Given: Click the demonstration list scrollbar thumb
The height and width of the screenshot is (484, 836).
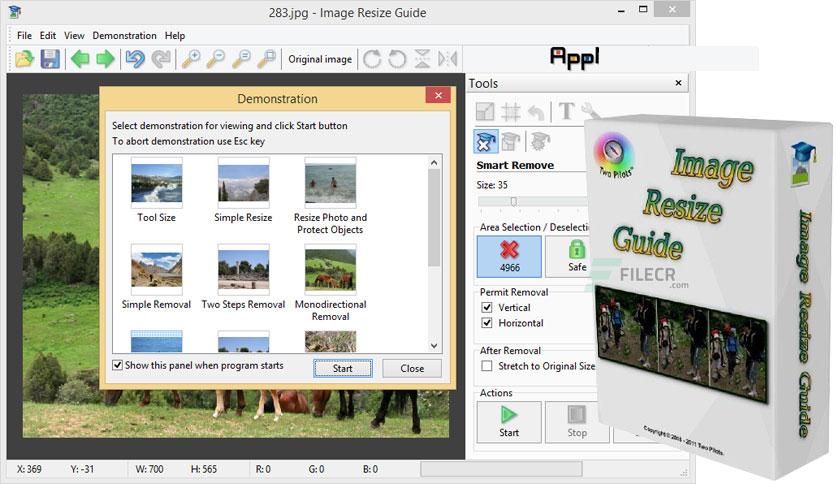Looking at the screenshot, I should pyautogui.click(x=434, y=217).
